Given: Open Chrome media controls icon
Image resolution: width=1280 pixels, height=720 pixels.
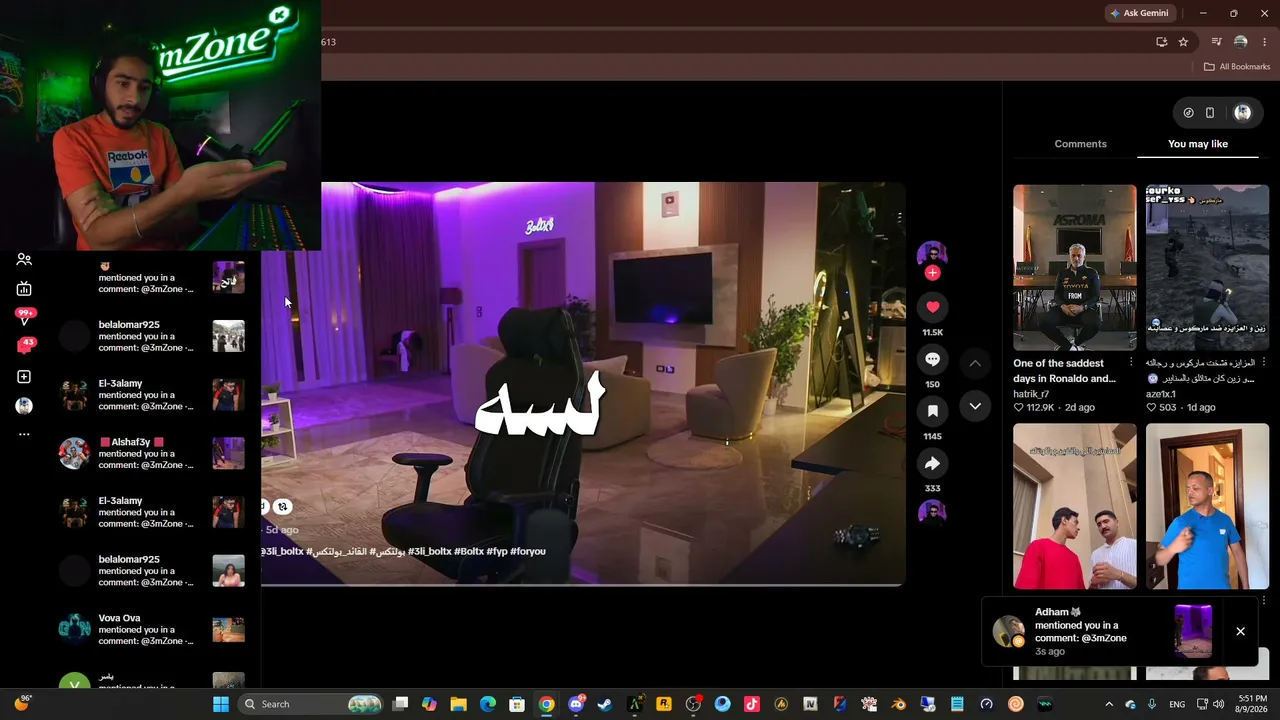Looking at the screenshot, I should 1216,42.
